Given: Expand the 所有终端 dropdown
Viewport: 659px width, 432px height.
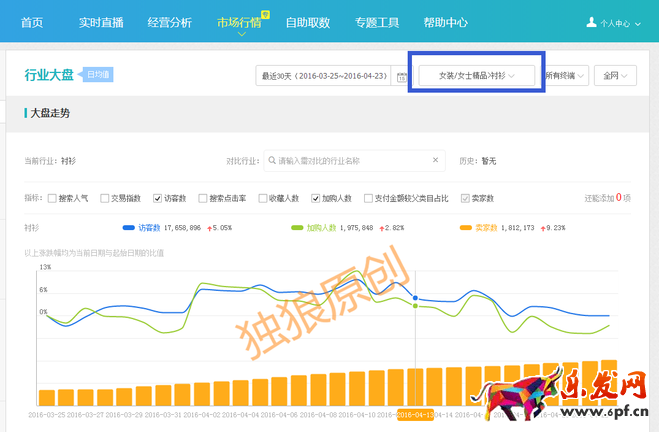Looking at the screenshot, I should (566, 76).
